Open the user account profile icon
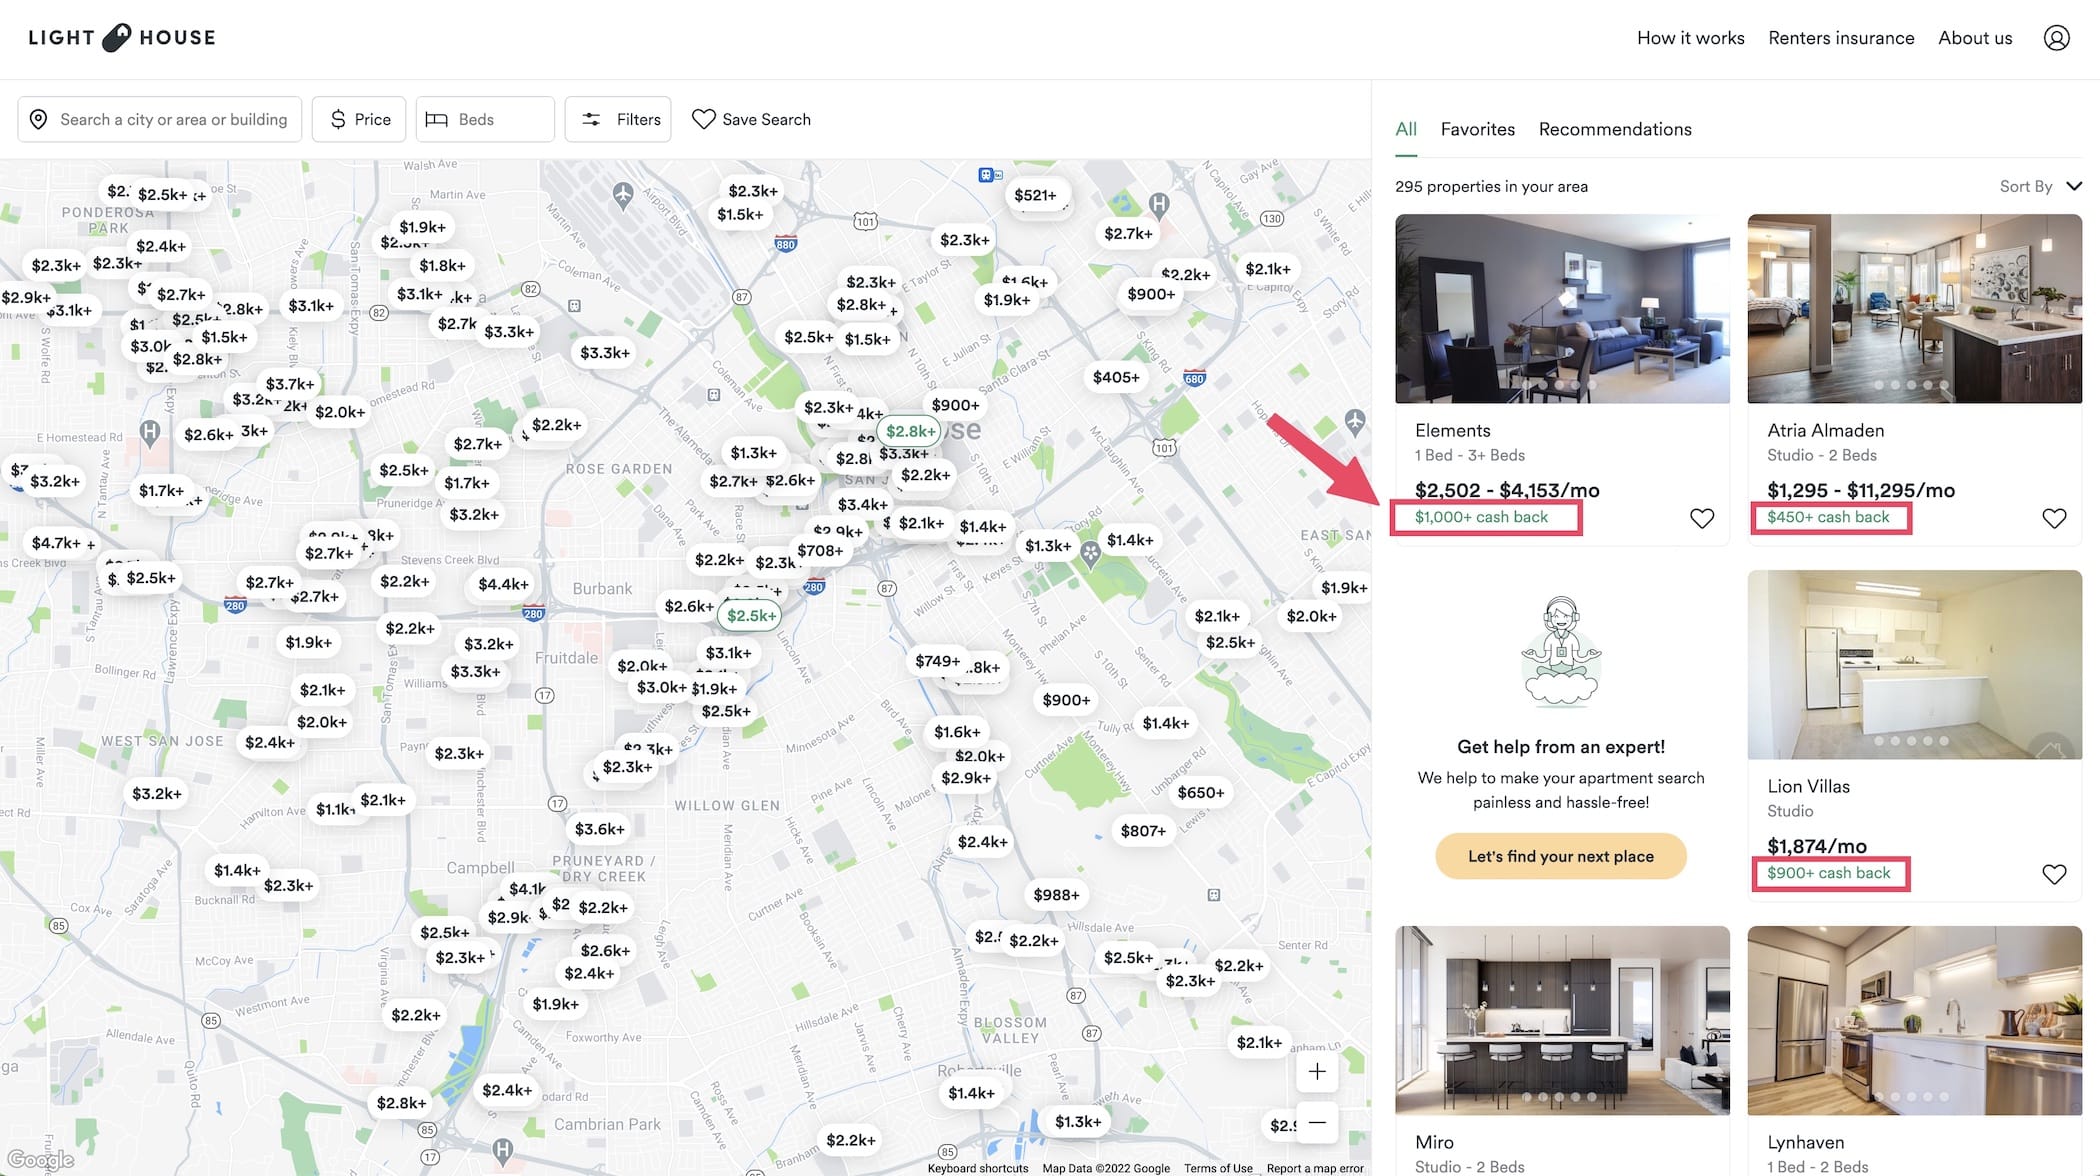2100x1176 pixels. (x=2056, y=38)
